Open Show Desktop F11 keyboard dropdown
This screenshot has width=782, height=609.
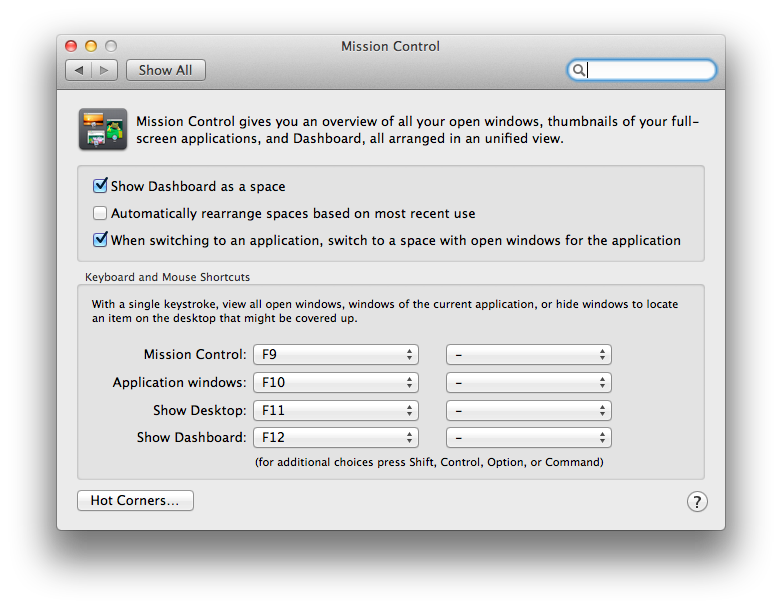[x=336, y=410]
